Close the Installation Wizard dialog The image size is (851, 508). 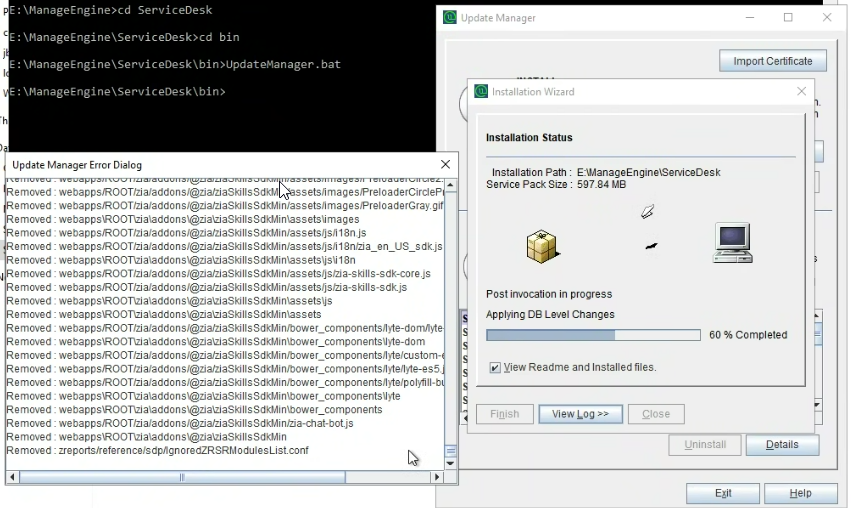click(801, 91)
